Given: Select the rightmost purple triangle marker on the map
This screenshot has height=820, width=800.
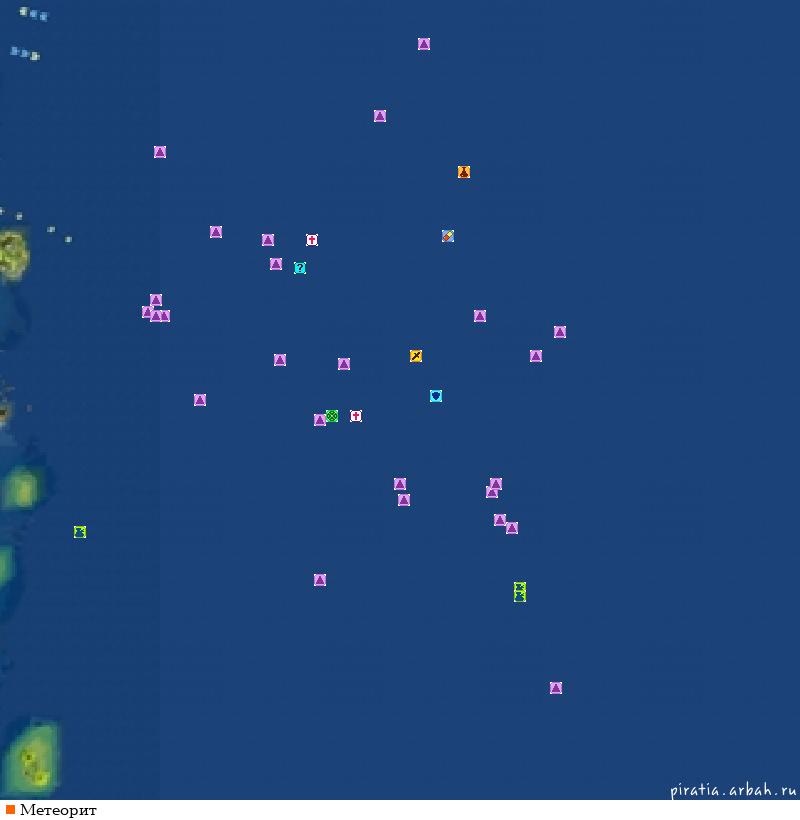Looking at the screenshot, I should [559, 332].
